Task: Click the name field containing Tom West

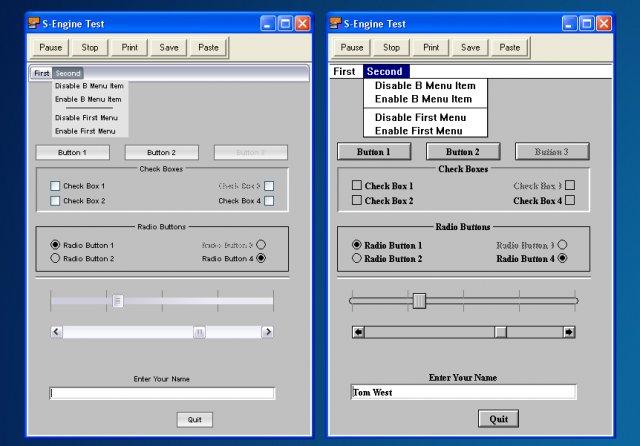Action: click(x=463, y=392)
